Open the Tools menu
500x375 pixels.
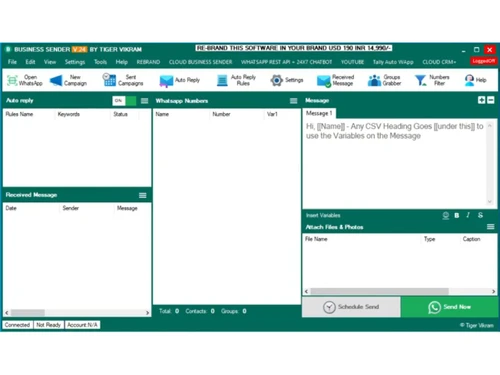click(100, 62)
